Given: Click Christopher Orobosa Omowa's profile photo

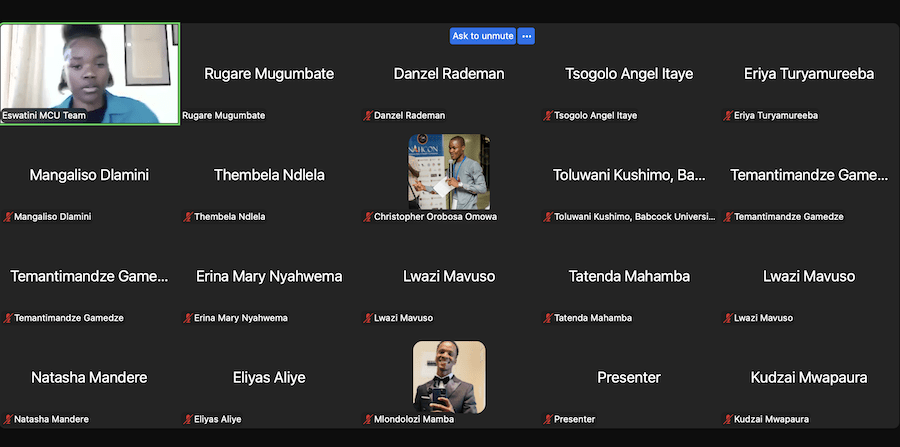Looking at the screenshot, I should 449,172.
